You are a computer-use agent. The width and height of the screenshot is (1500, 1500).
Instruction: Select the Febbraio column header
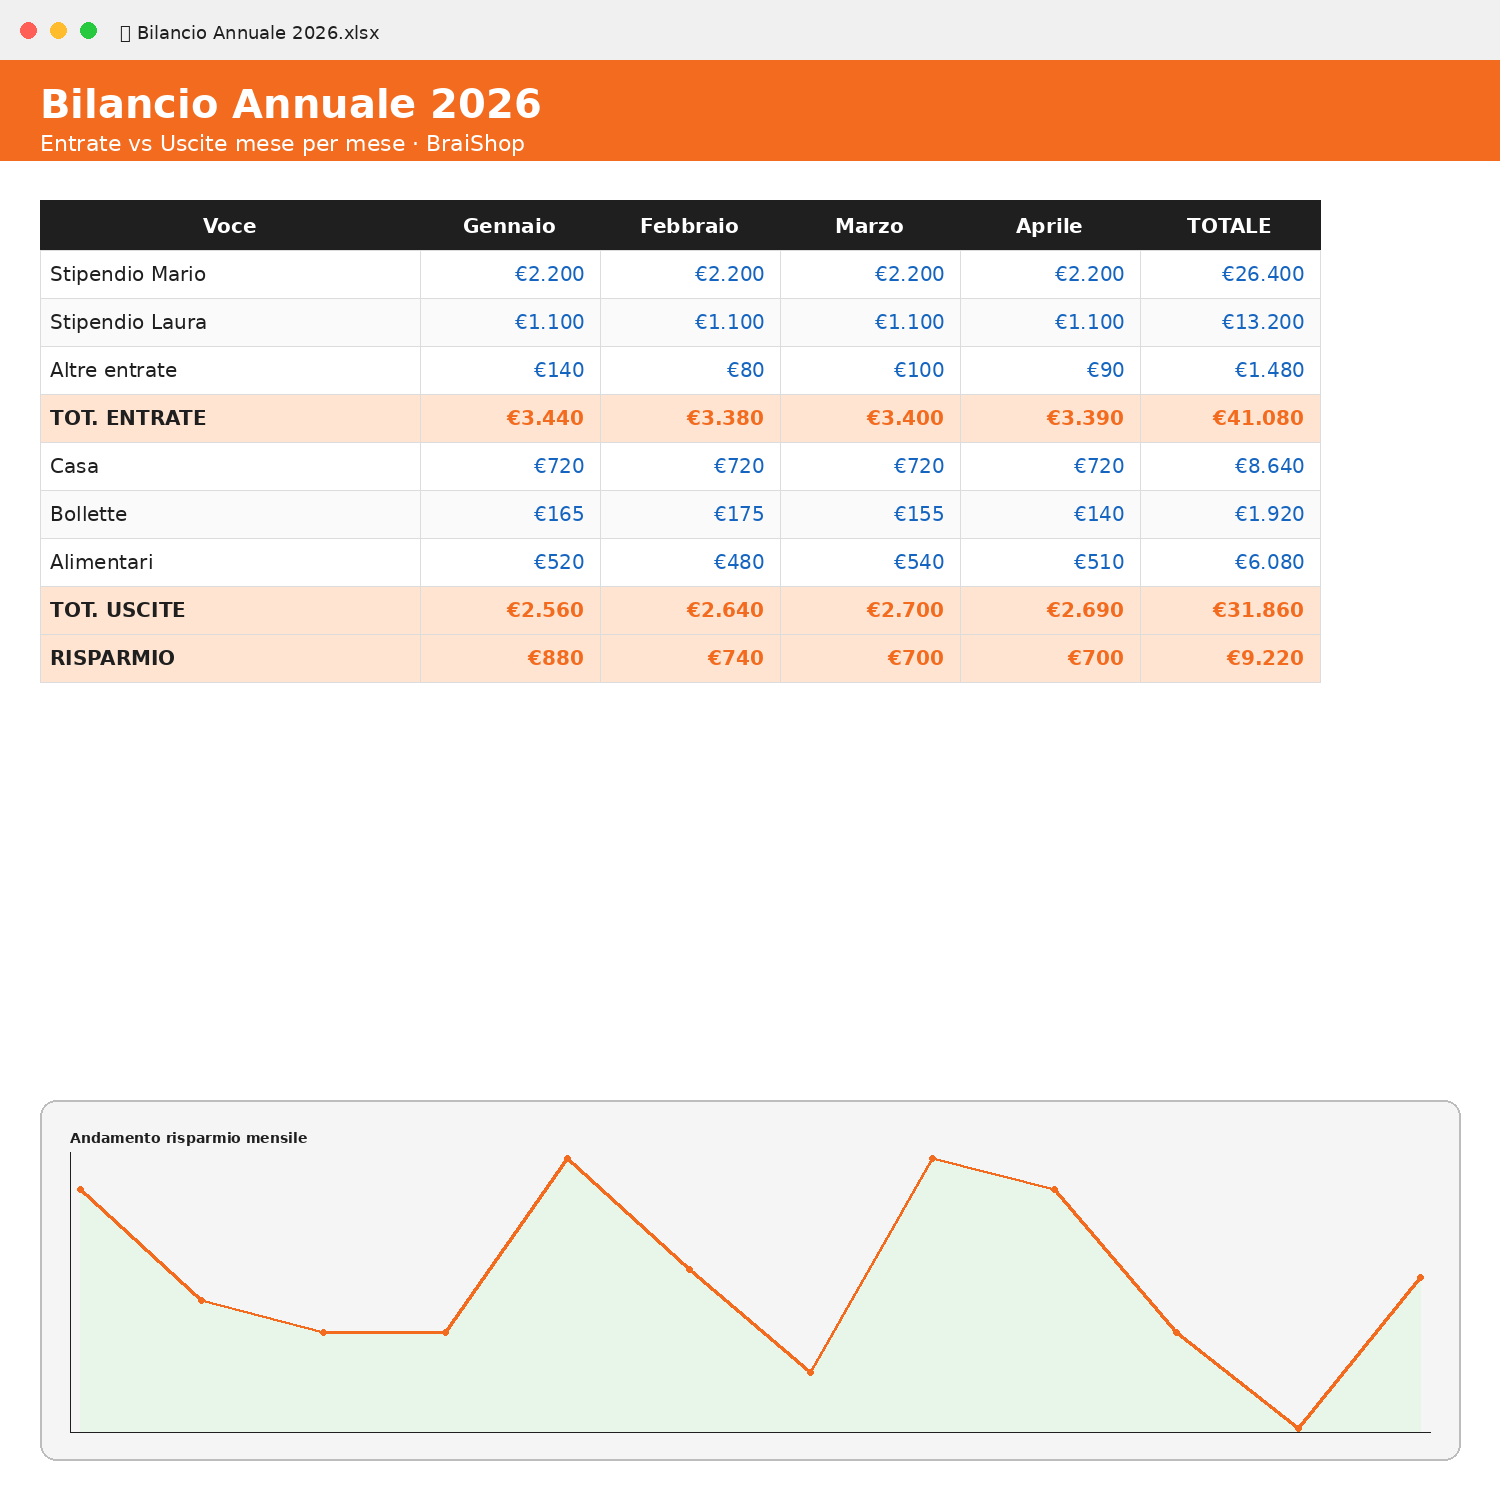pyautogui.click(x=690, y=225)
